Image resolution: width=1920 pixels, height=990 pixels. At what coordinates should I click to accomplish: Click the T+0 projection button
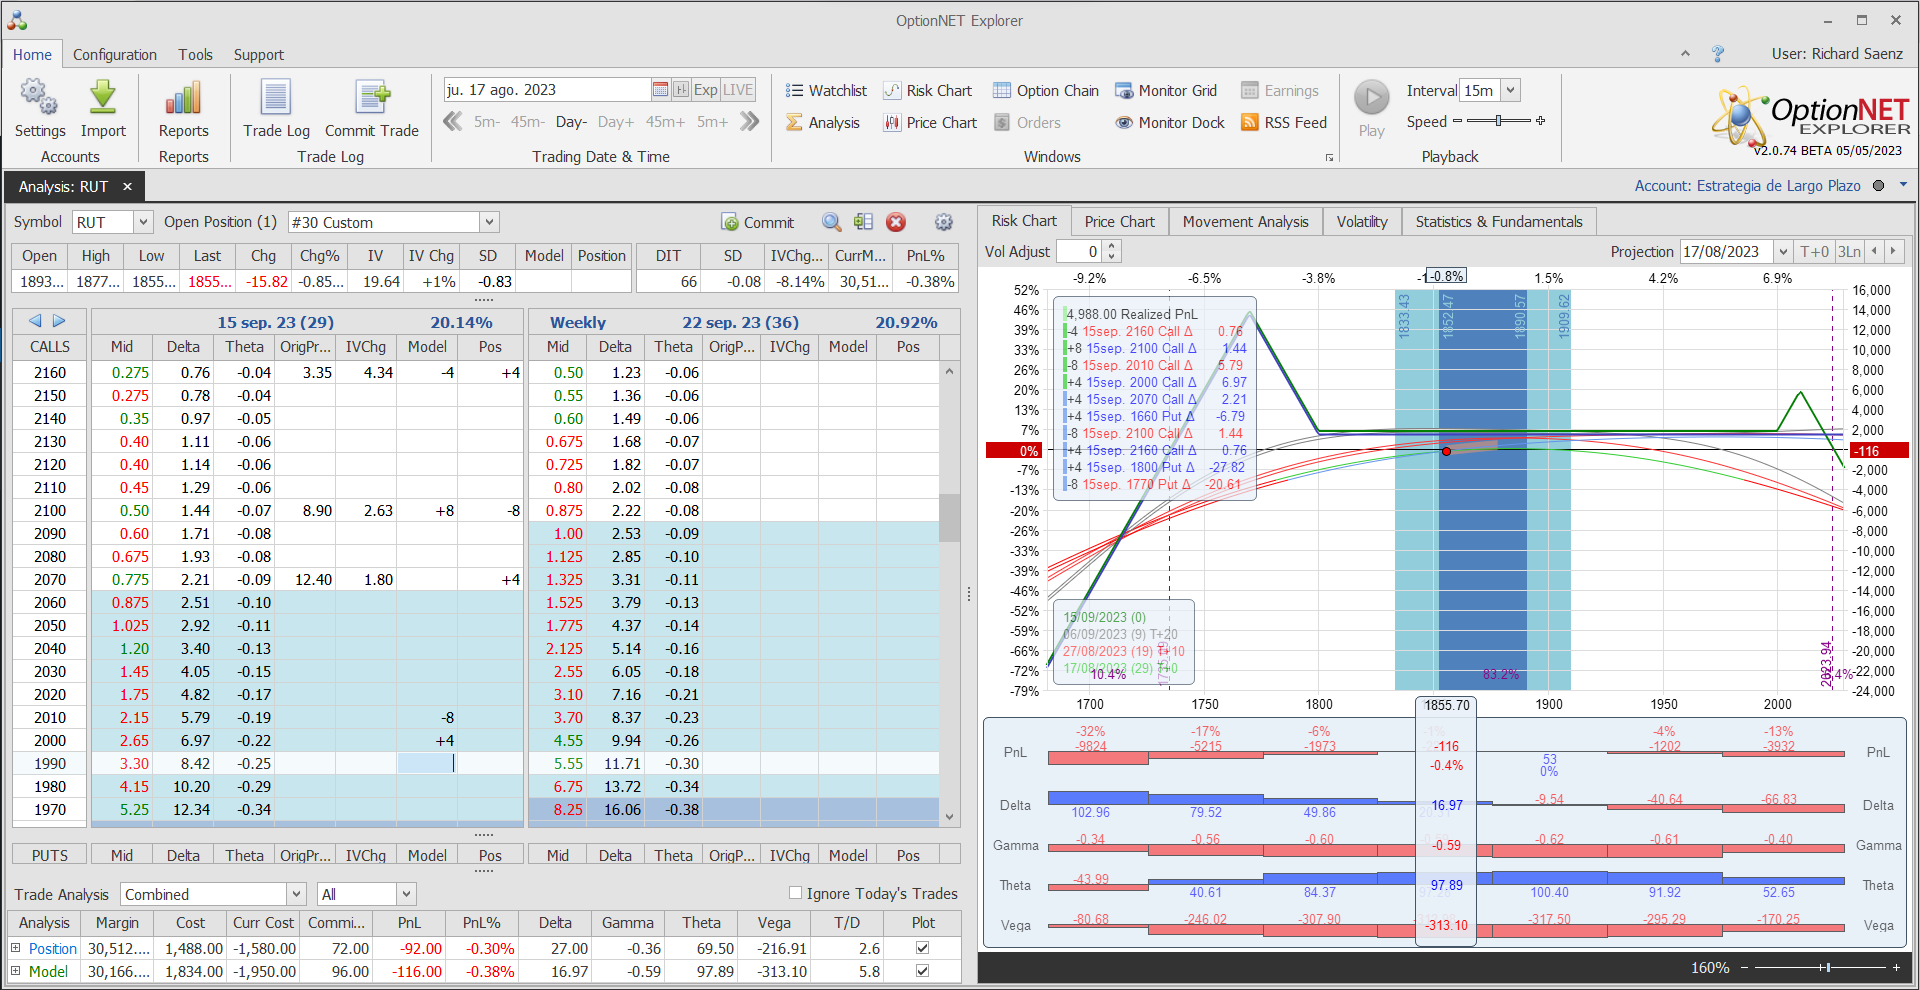[x=1813, y=252]
